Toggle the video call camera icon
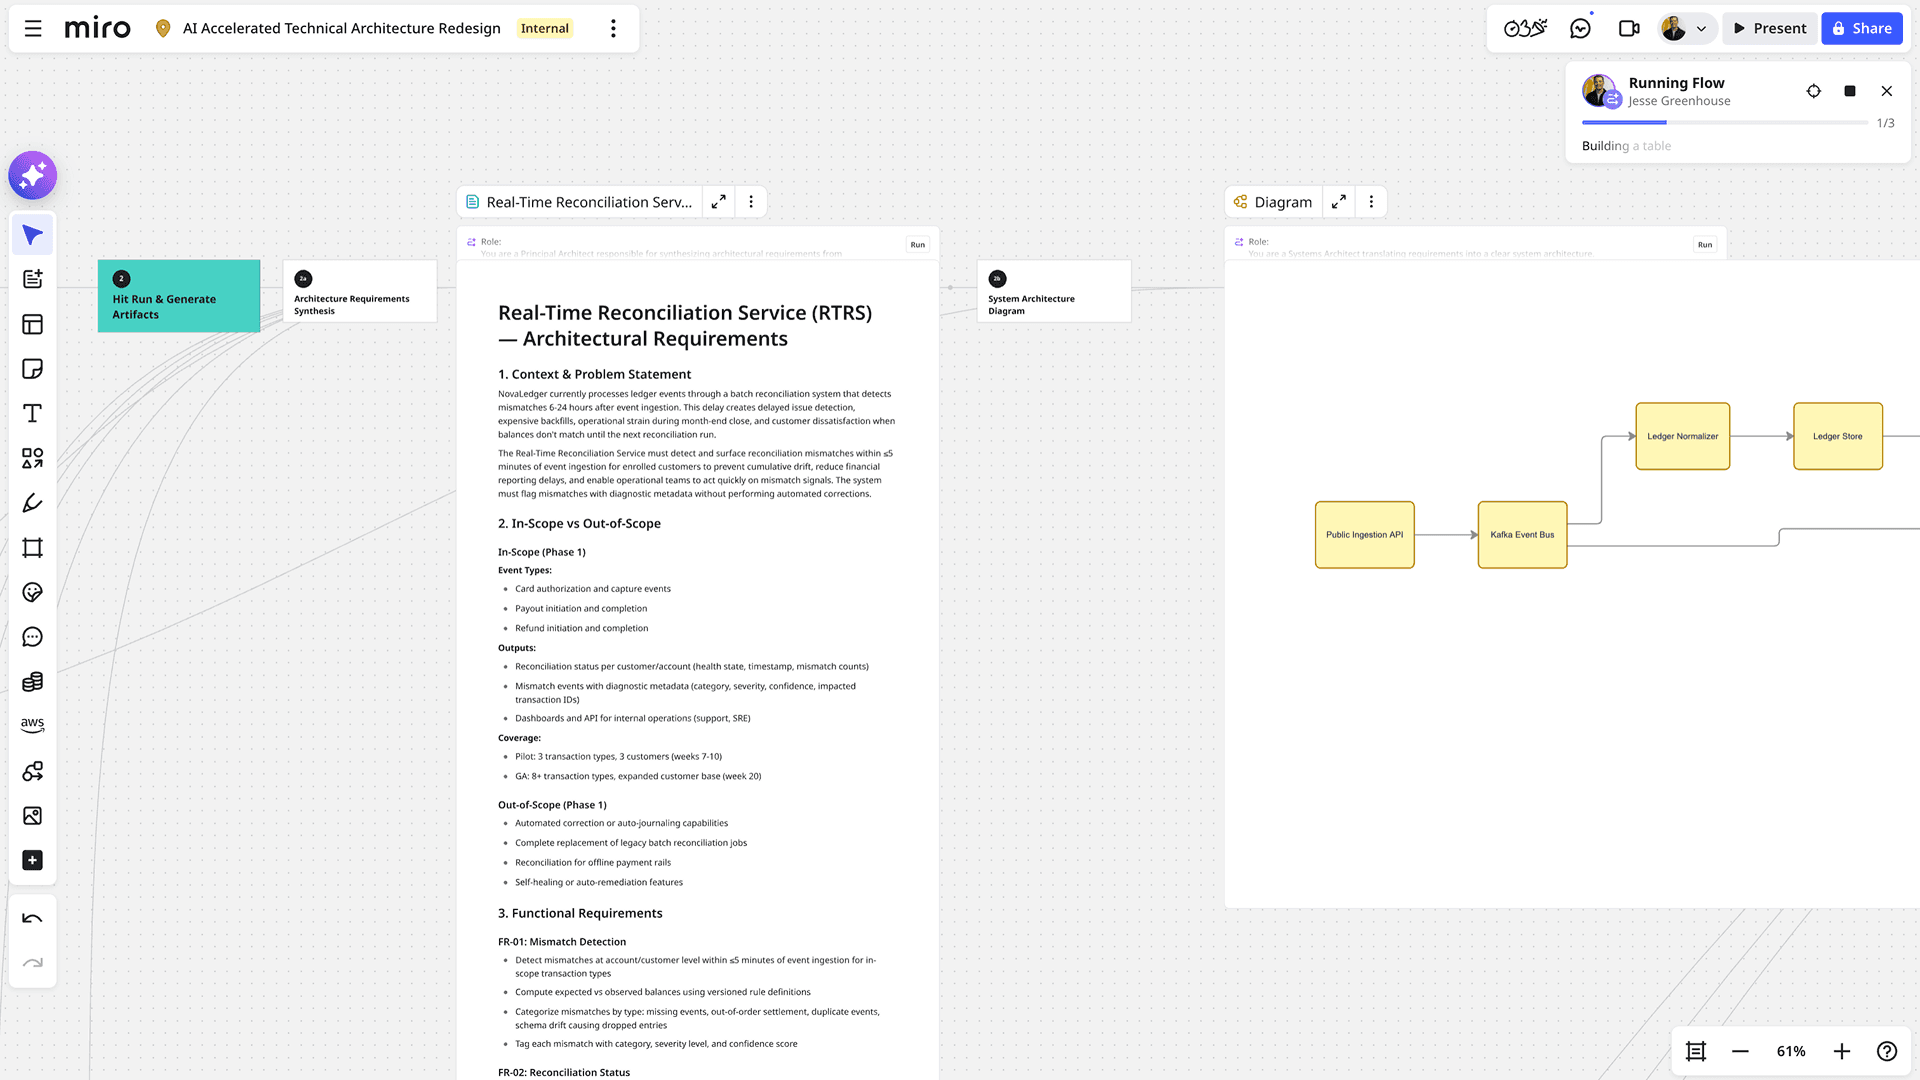 click(x=1629, y=28)
